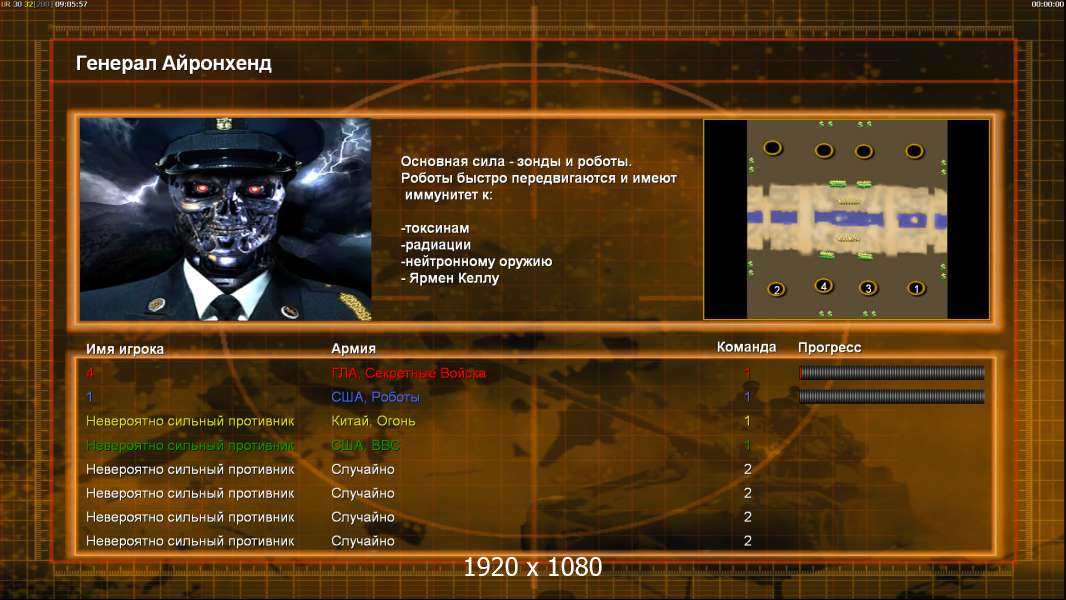Click the progress bar for player 1
The image size is (1066, 600).
891,396
